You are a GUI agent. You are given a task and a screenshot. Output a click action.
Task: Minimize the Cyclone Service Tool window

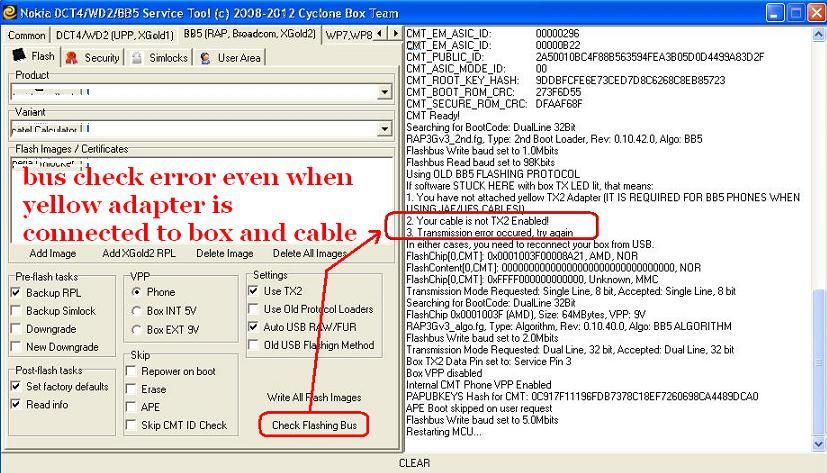point(775,13)
